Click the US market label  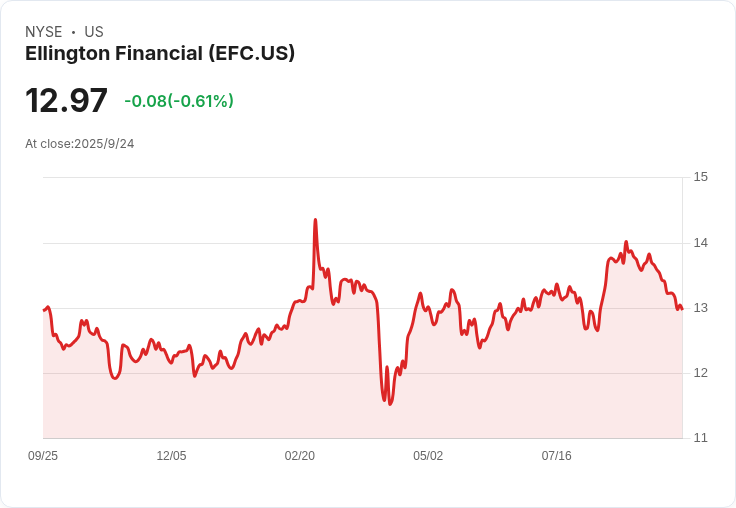coord(94,32)
